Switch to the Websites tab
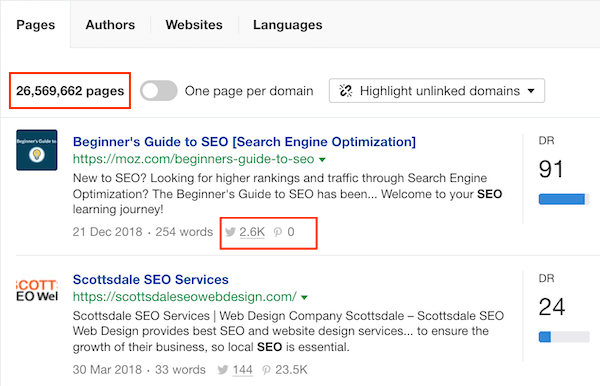This screenshot has width=600, height=386. [194, 25]
